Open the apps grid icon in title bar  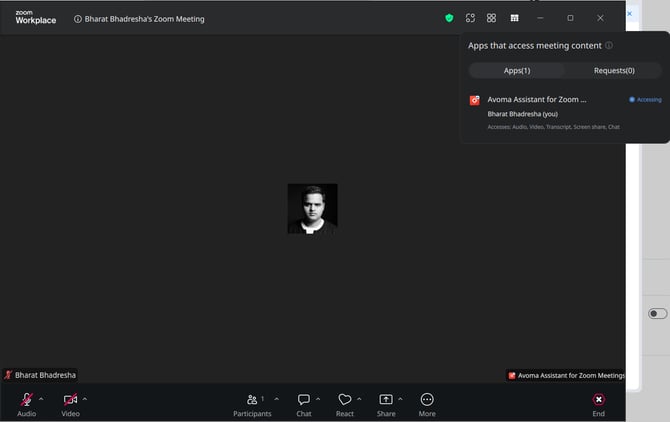(491, 18)
